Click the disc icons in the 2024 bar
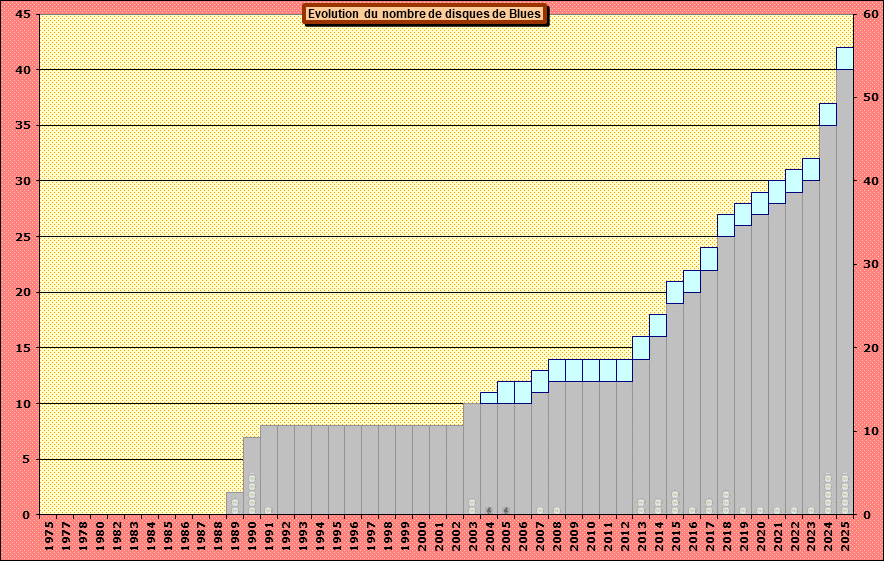This screenshot has height=561, width=884. (828, 493)
